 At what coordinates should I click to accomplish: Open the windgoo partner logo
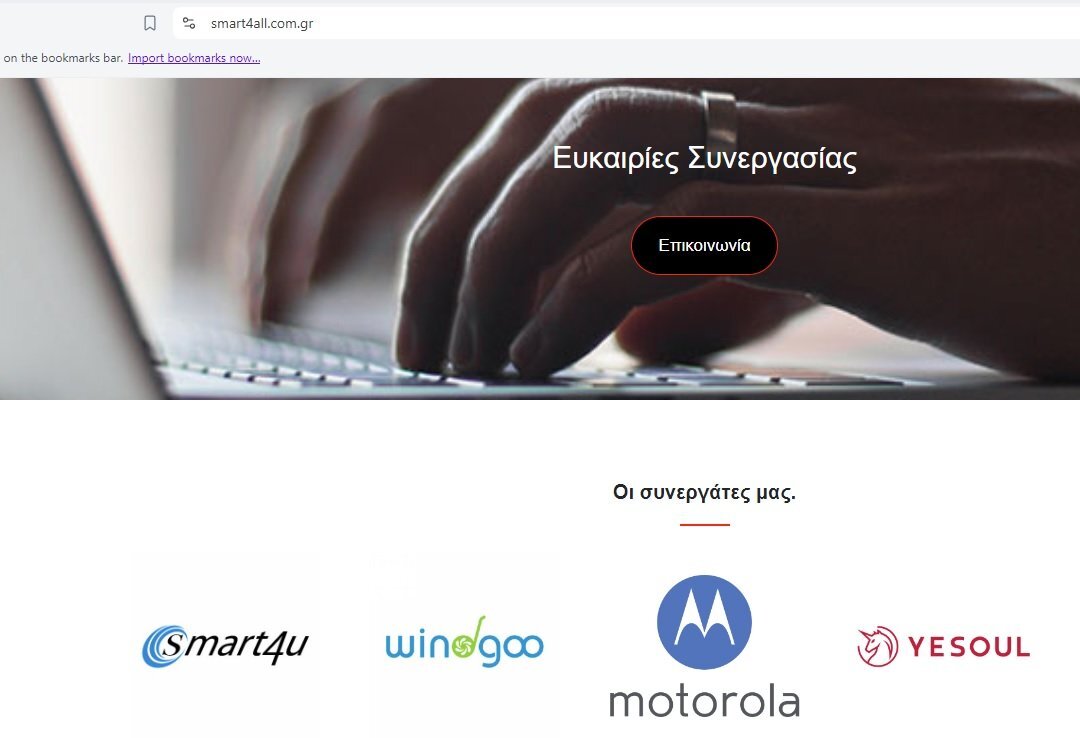464,642
